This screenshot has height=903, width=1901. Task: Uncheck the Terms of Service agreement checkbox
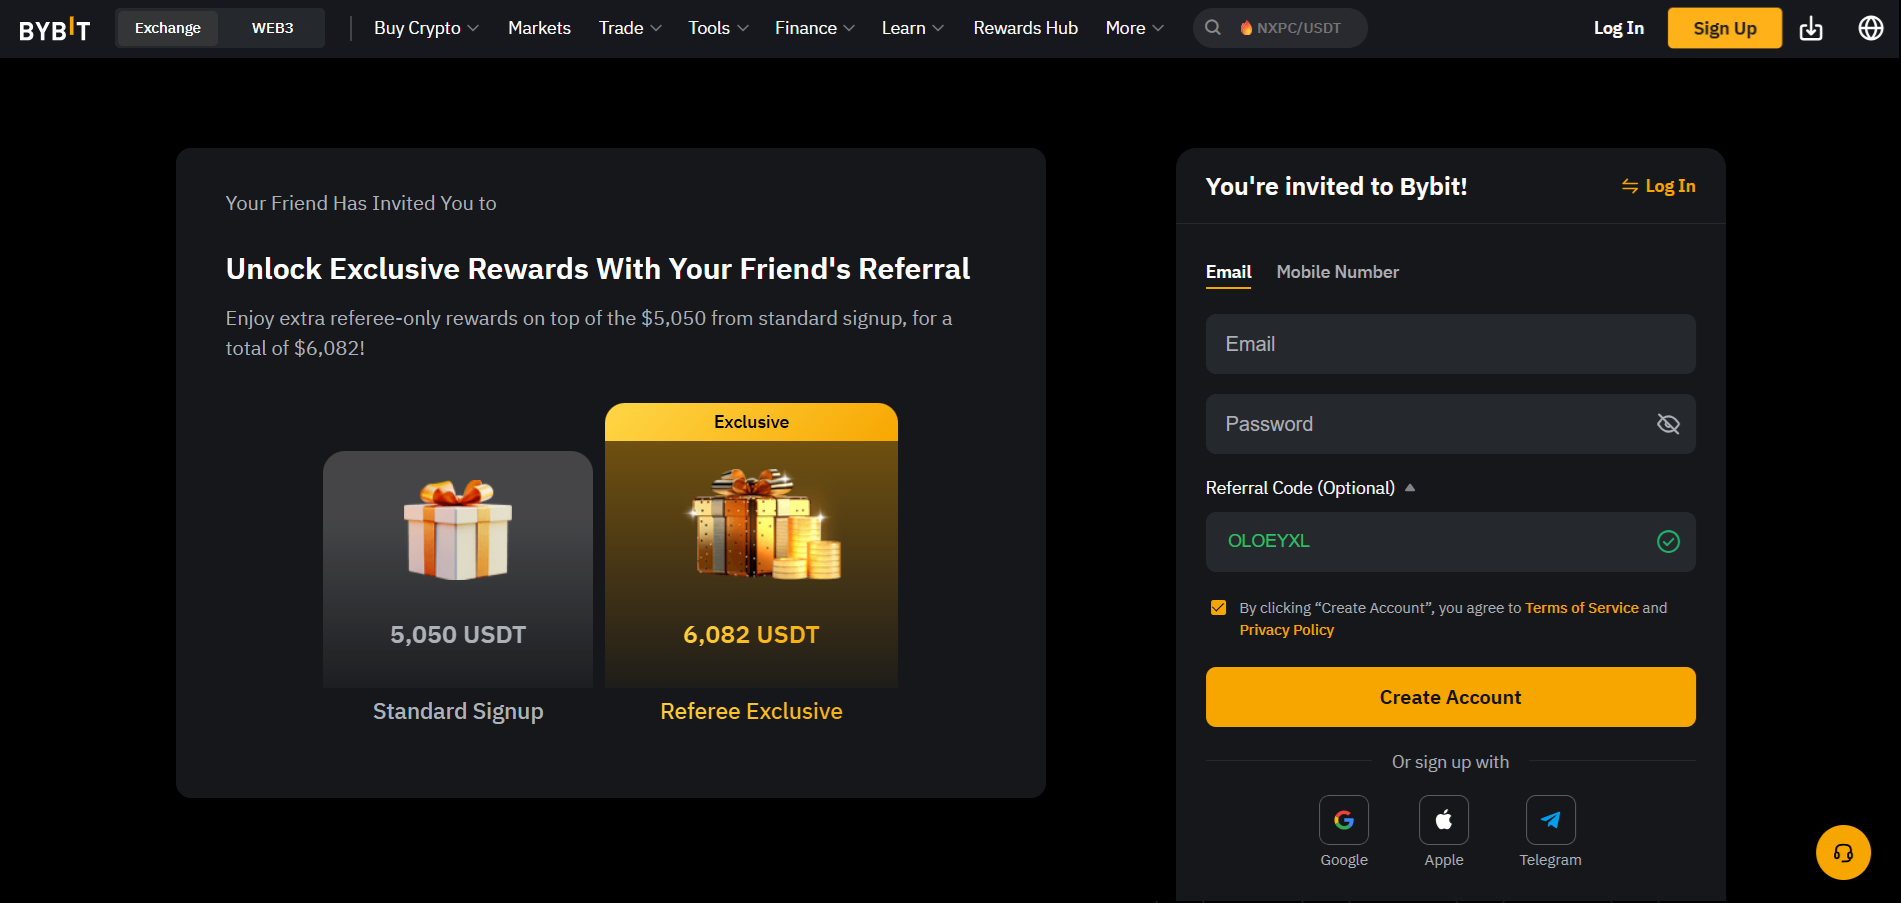click(x=1218, y=608)
